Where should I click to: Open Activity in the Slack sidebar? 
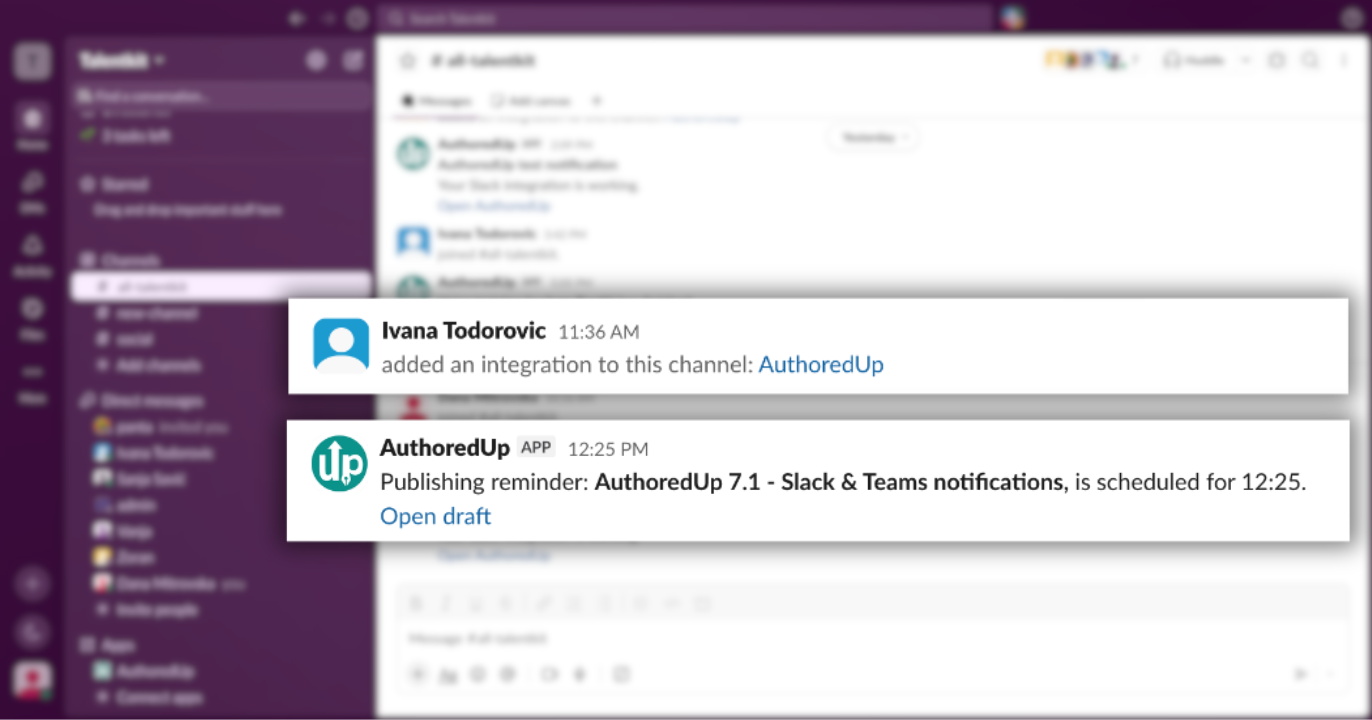[x=33, y=254]
